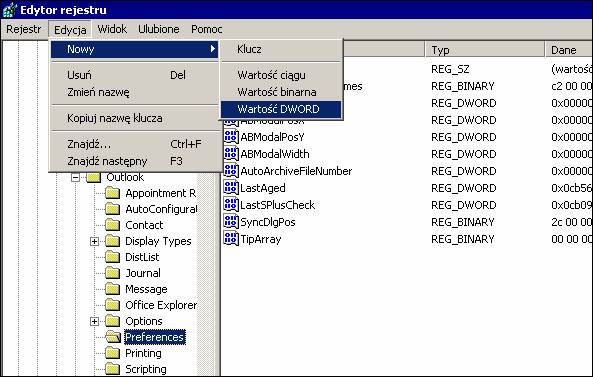Open the Rejestr menu

click(x=23, y=29)
